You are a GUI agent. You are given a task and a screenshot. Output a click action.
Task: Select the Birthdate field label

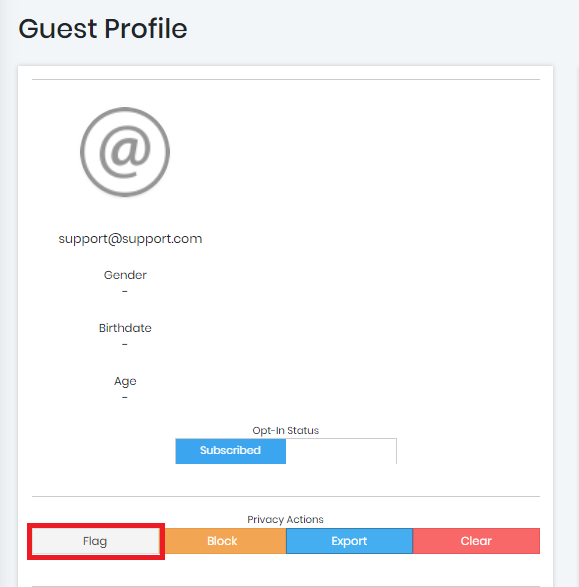(125, 328)
